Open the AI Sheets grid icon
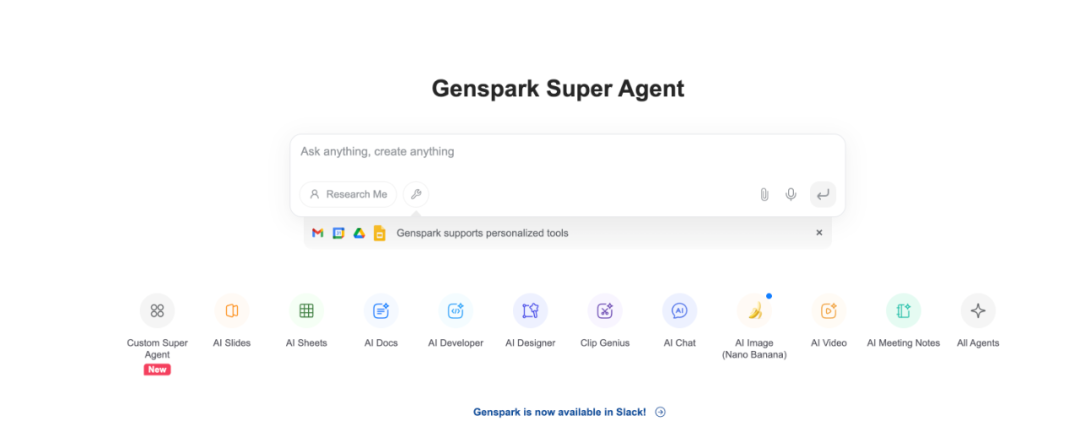 (307, 311)
